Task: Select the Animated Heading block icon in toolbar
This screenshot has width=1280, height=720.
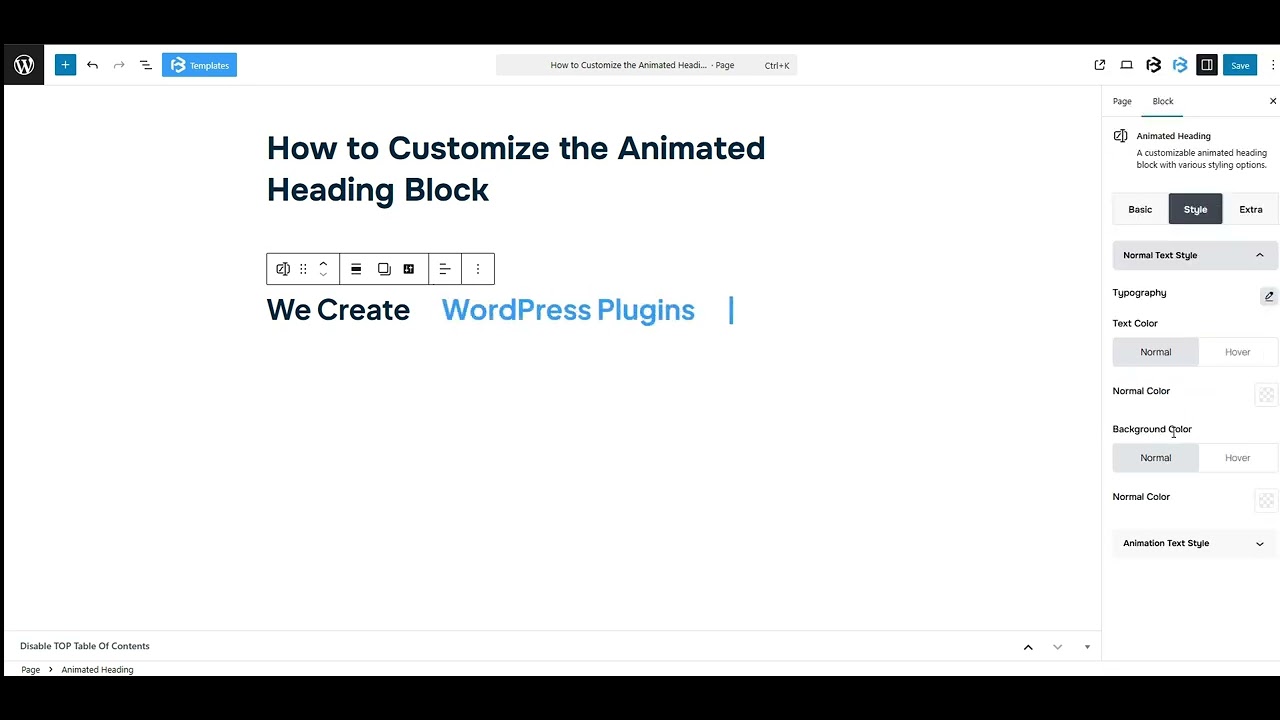Action: (283, 268)
